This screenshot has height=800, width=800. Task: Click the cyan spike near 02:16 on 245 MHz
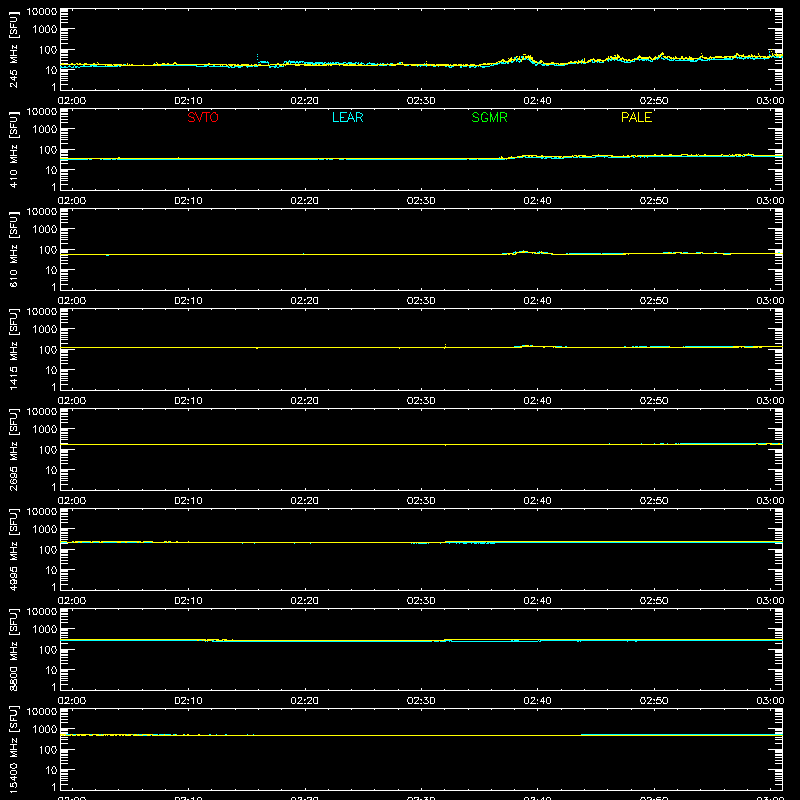[257, 57]
